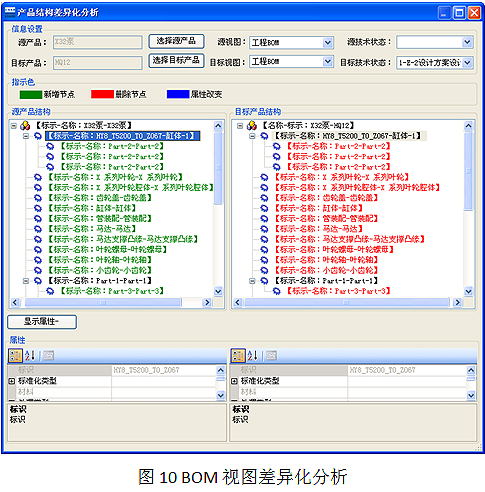This screenshot has height=492, width=485.
Task: Click categorized view icon in left property grid
Action: pyautogui.click(x=15, y=355)
